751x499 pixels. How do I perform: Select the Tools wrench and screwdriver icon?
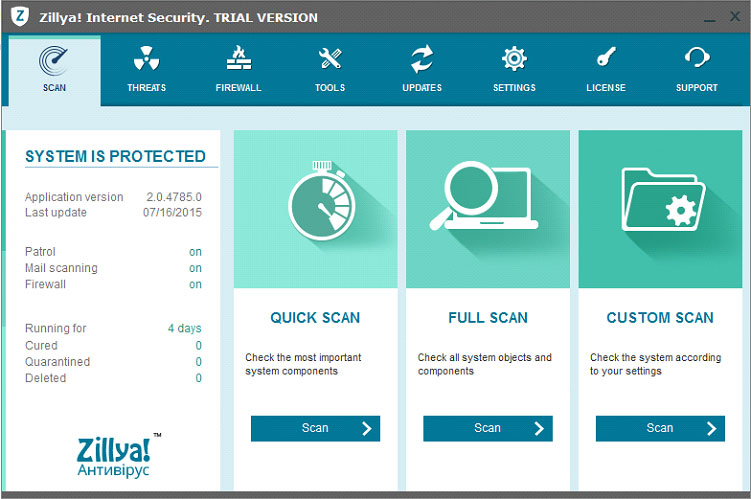click(330, 59)
